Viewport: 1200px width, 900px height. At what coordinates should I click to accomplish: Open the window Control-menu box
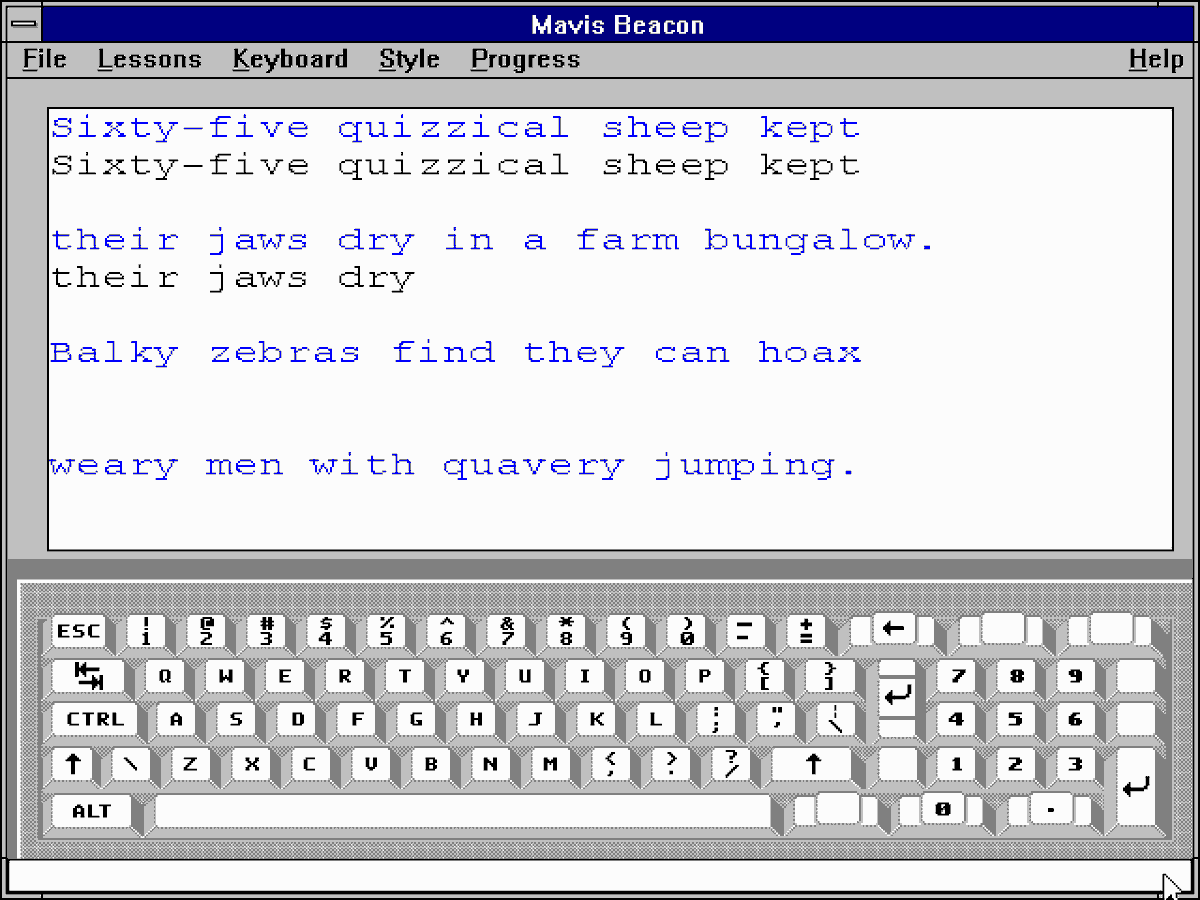click(25, 23)
